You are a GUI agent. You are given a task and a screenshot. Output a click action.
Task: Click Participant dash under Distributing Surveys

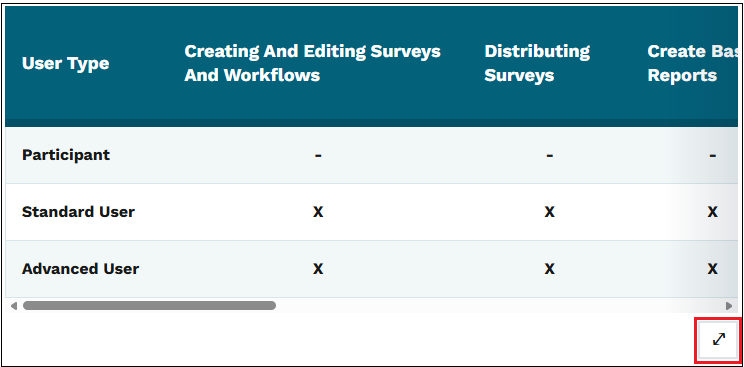(549, 155)
